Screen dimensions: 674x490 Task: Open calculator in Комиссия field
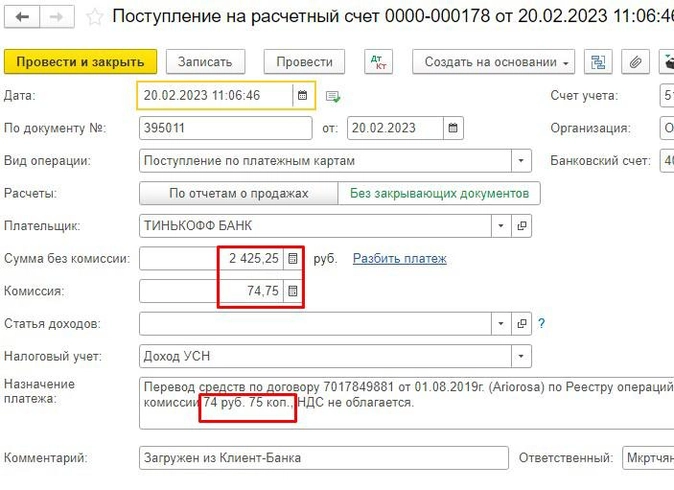292,292
